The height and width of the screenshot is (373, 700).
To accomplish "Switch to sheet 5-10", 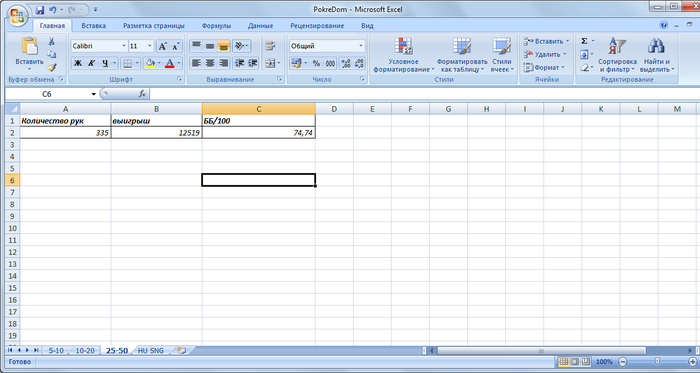I will click(56, 351).
